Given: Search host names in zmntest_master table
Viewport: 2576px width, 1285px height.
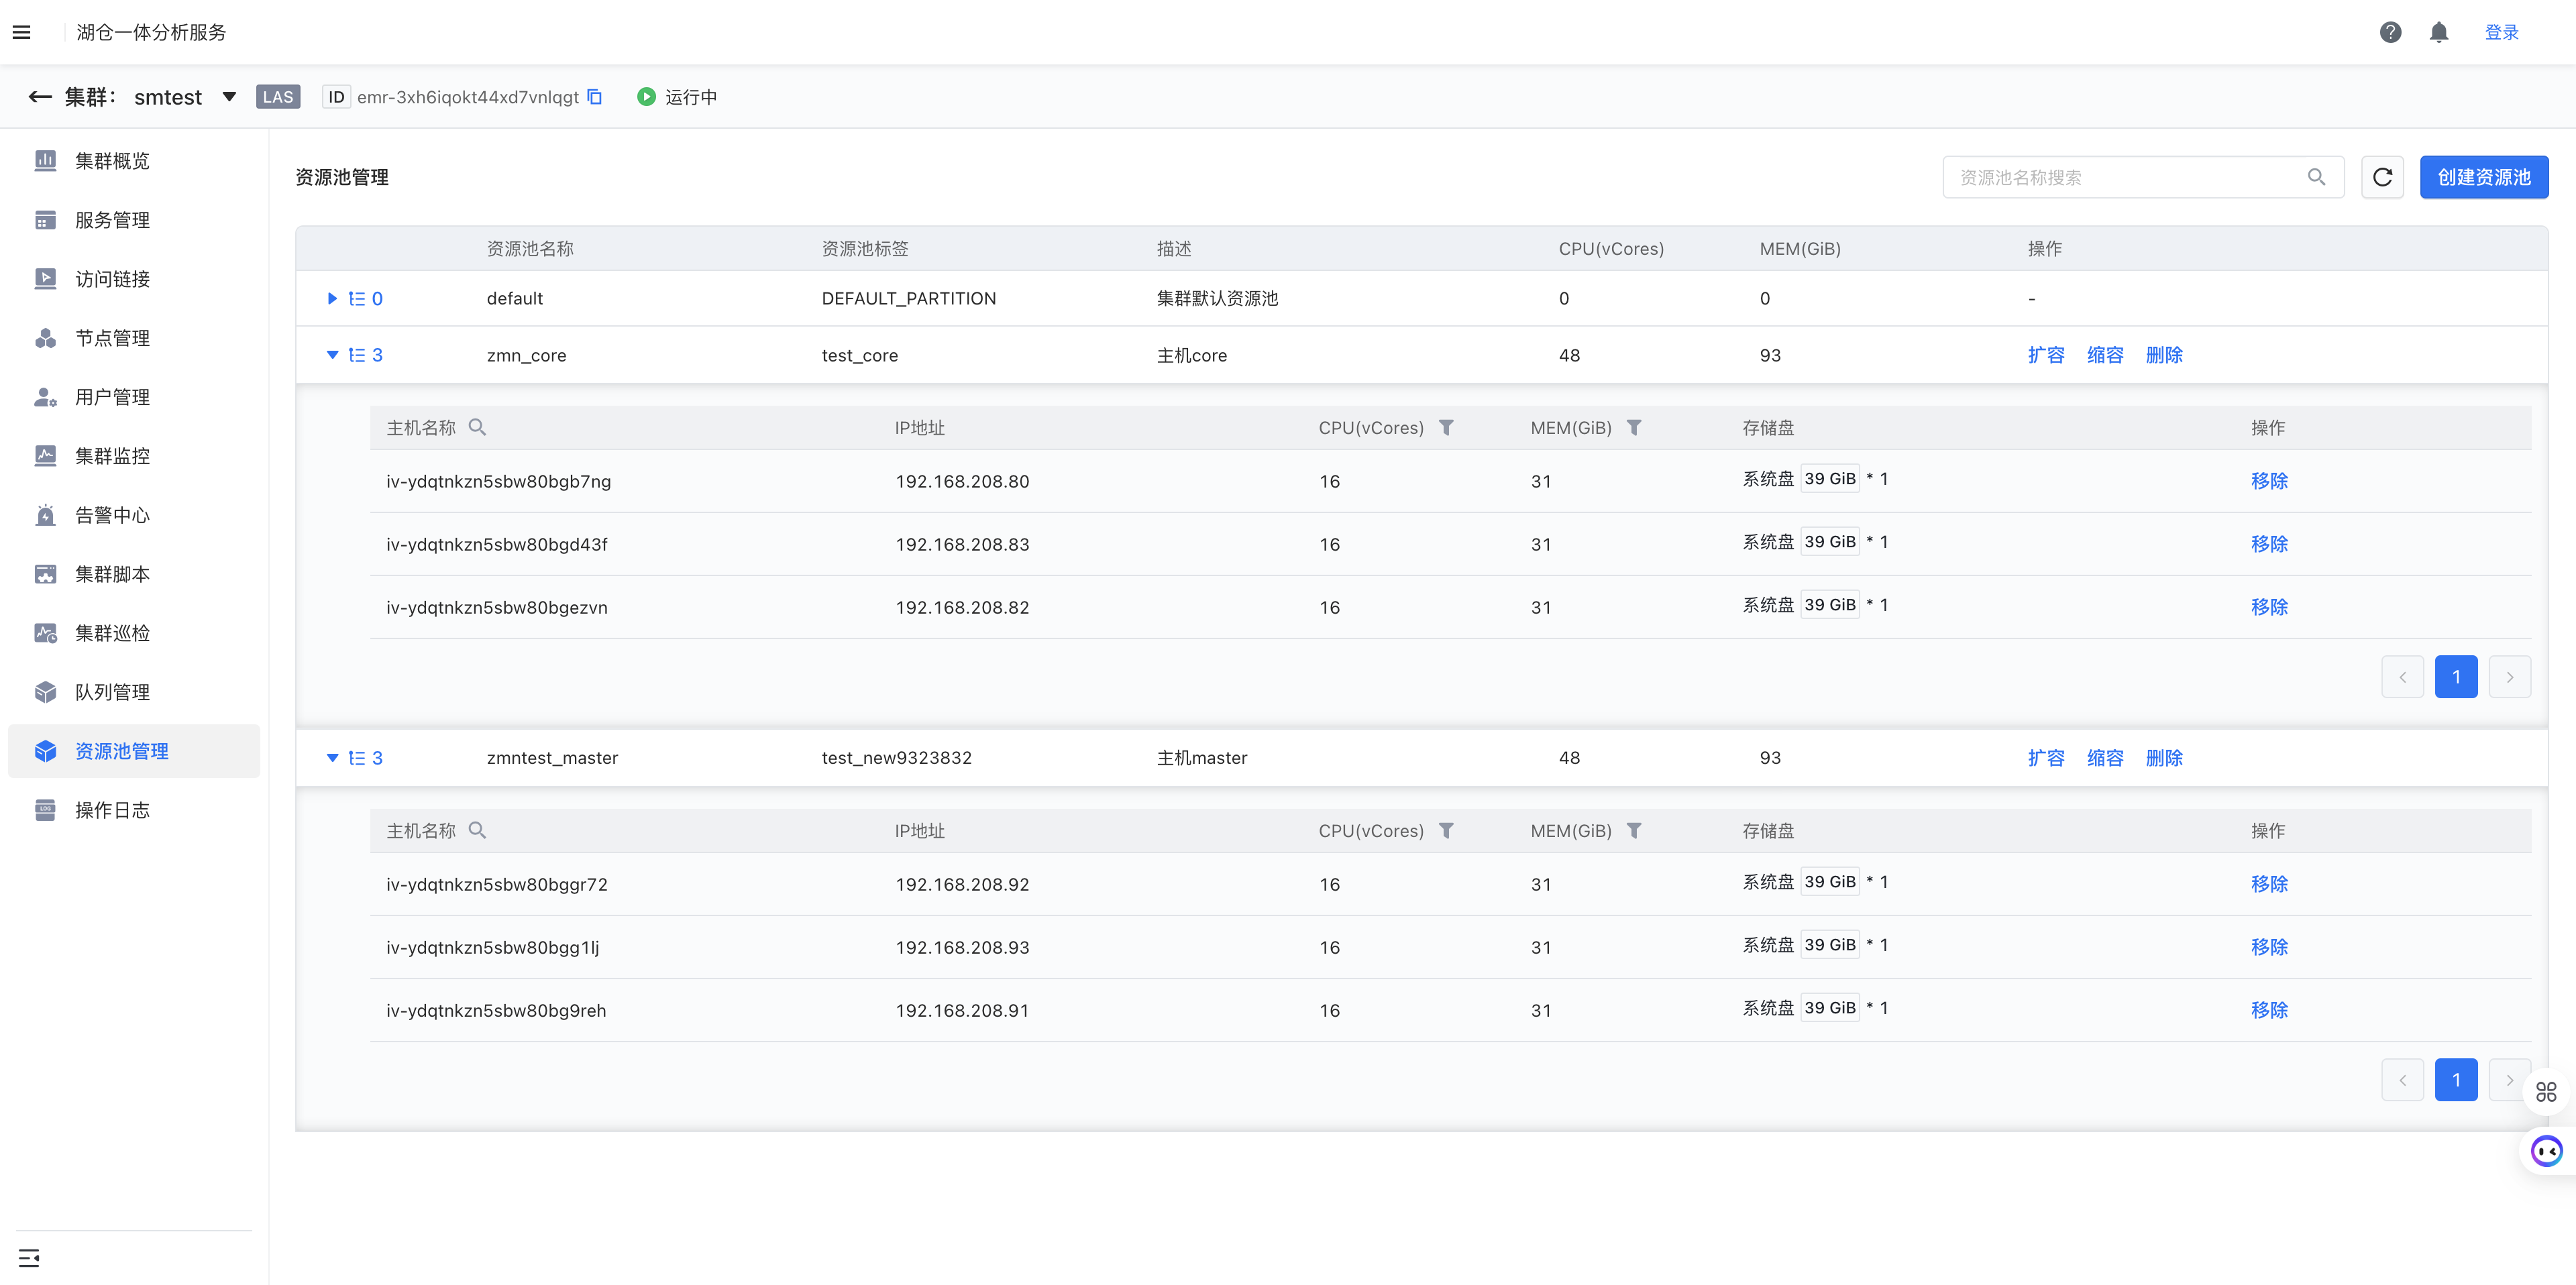Looking at the screenshot, I should pyautogui.click(x=477, y=830).
